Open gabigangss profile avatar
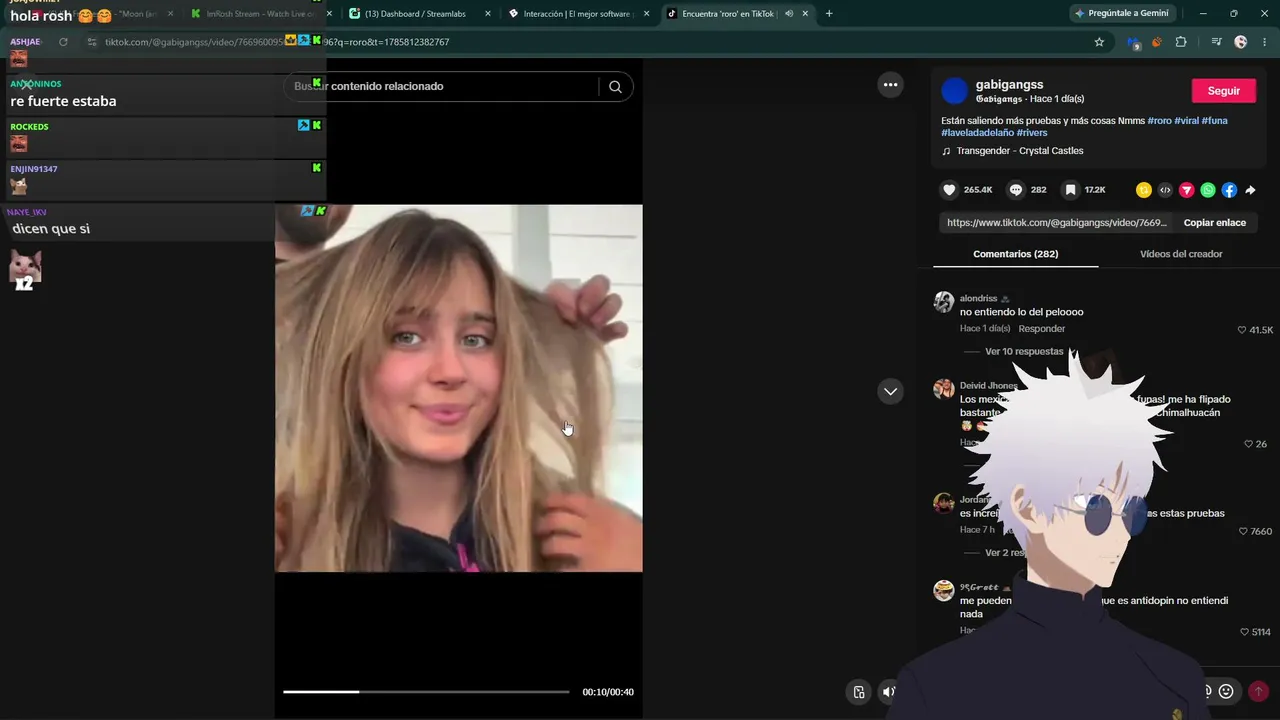 coord(955,91)
